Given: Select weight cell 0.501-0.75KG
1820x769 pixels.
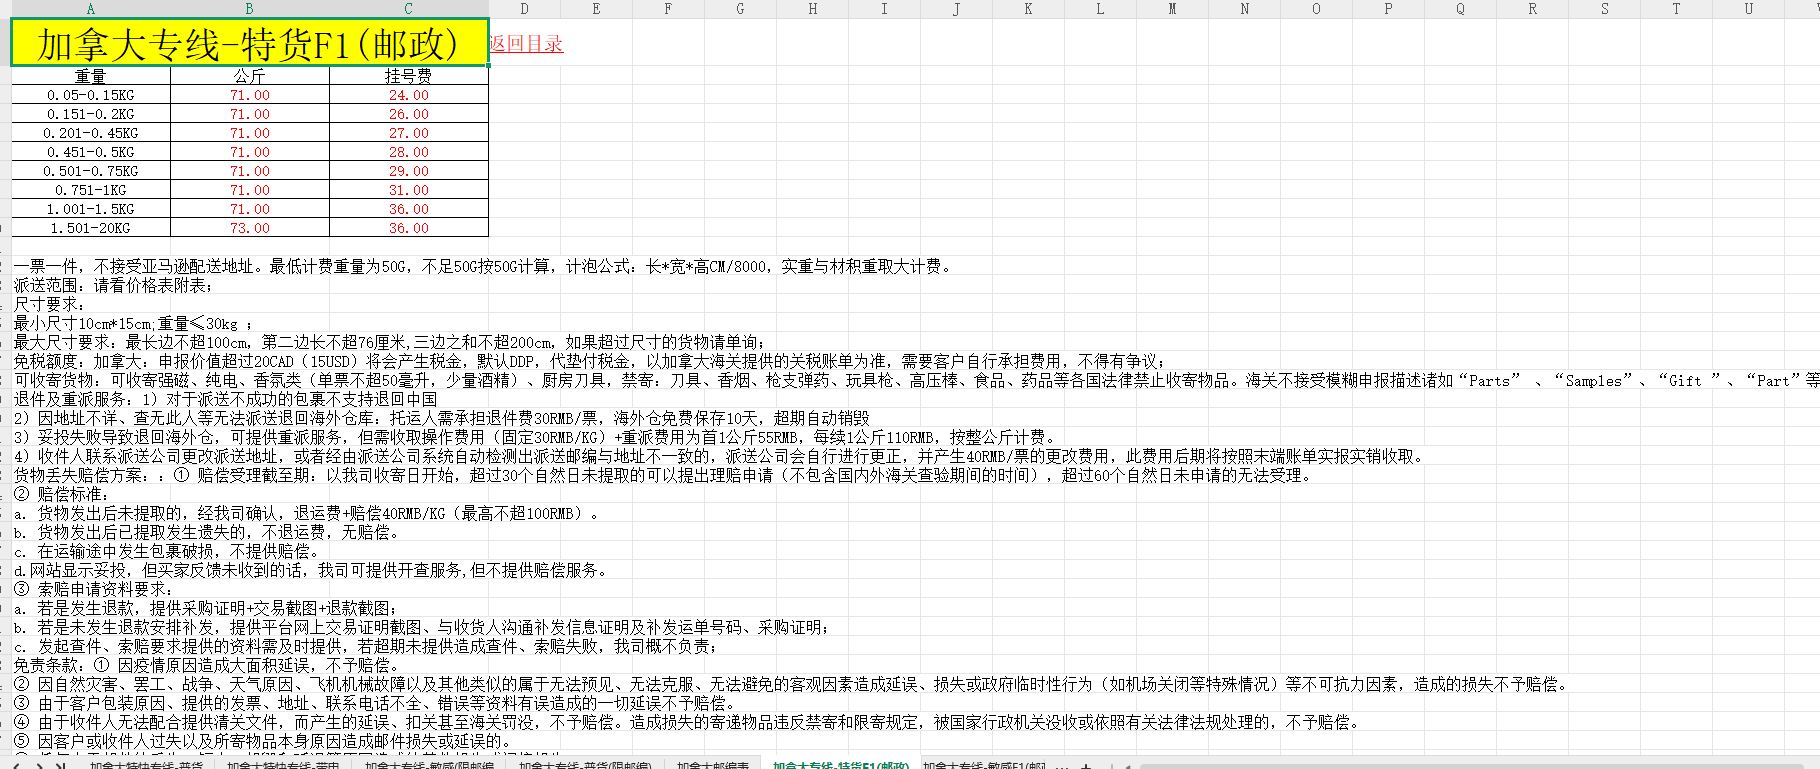Looking at the screenshot, I should 91,171.
